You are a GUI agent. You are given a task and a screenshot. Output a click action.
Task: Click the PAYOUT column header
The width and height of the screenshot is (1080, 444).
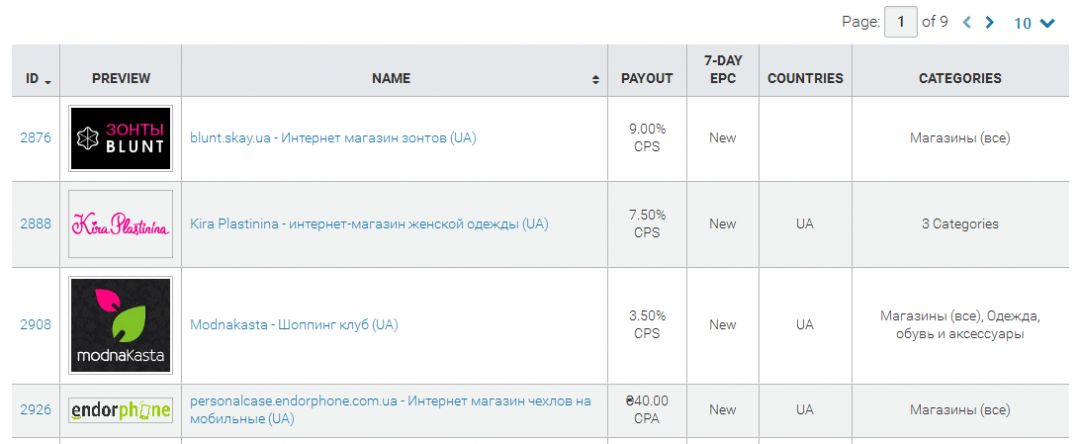647,78
